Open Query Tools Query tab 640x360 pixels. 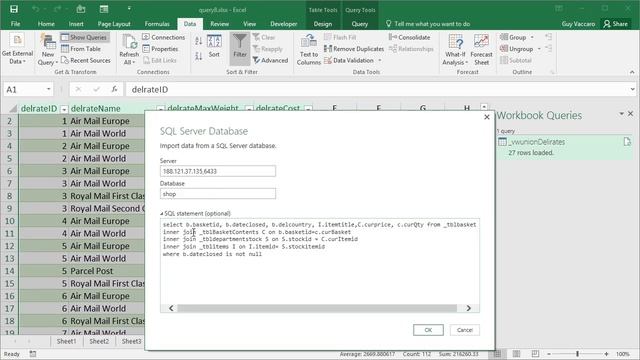pyautogui.click(x=360, y=24)
